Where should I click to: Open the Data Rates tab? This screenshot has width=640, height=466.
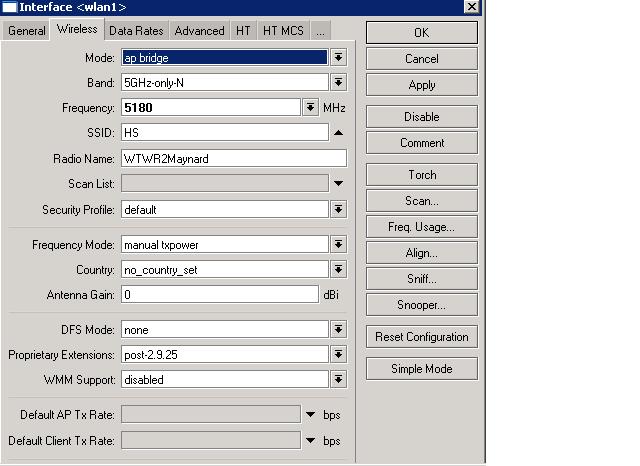coord(136,31)
